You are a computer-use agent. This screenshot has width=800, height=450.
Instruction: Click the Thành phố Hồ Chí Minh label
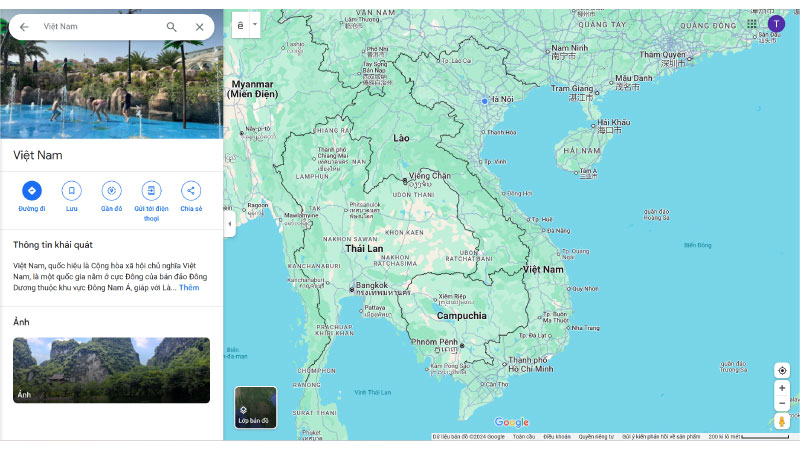[x=531, y=364]
